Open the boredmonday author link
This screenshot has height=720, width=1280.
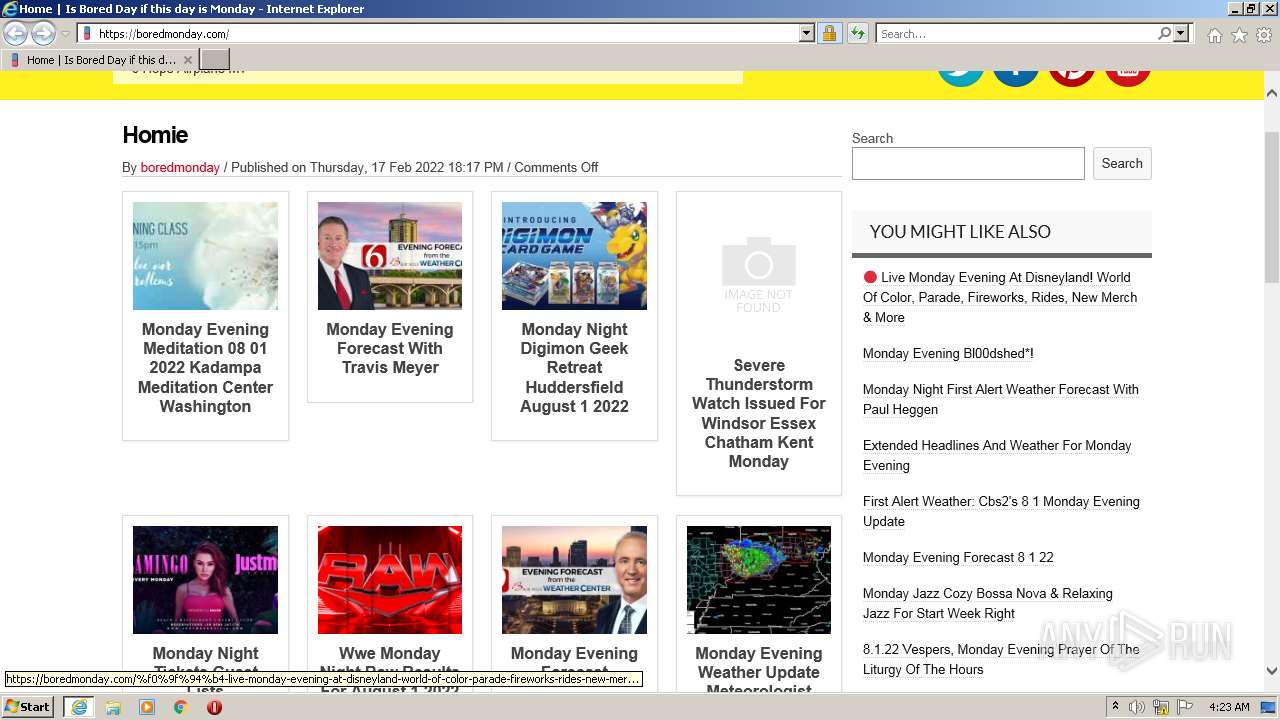pyautogui.click(x=180, y=167)
